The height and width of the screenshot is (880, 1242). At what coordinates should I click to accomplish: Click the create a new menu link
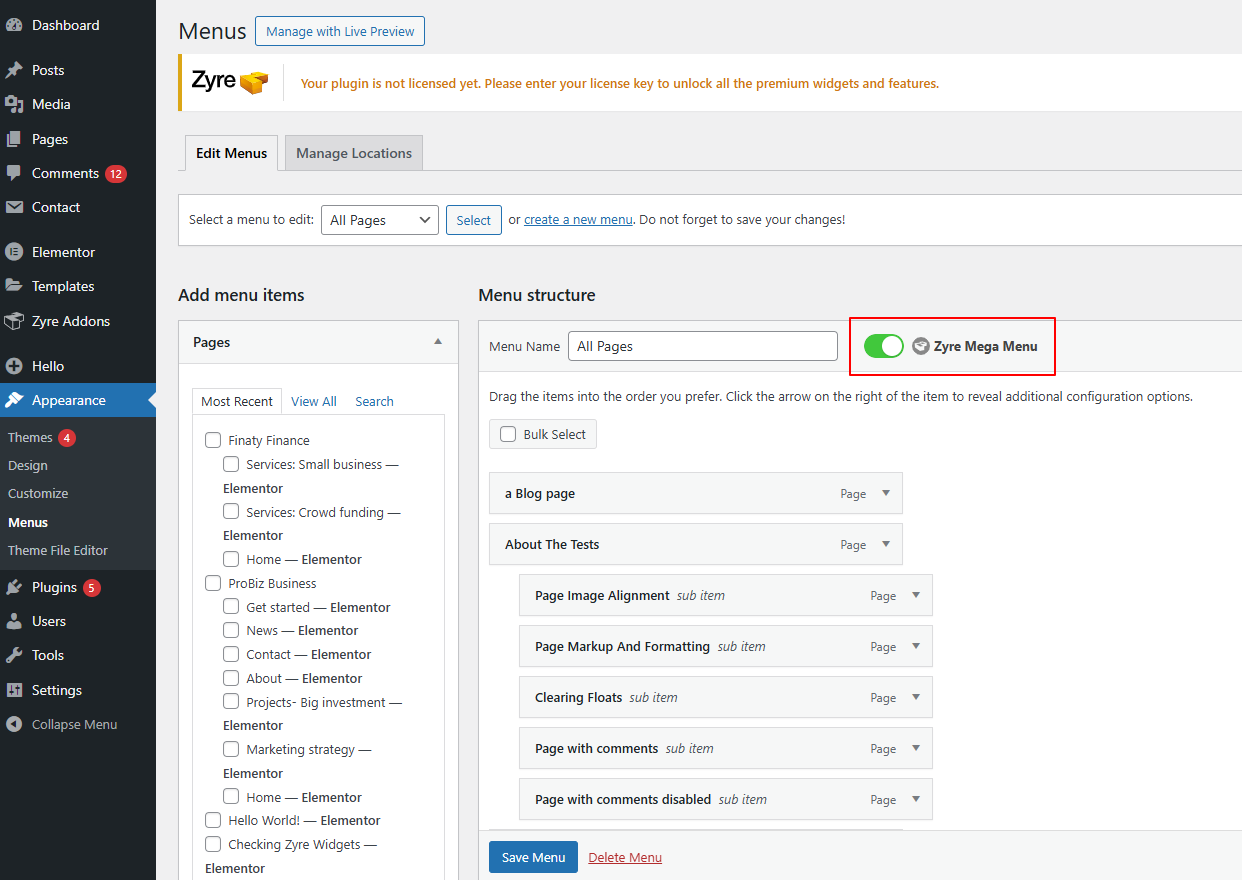point(578,220)
